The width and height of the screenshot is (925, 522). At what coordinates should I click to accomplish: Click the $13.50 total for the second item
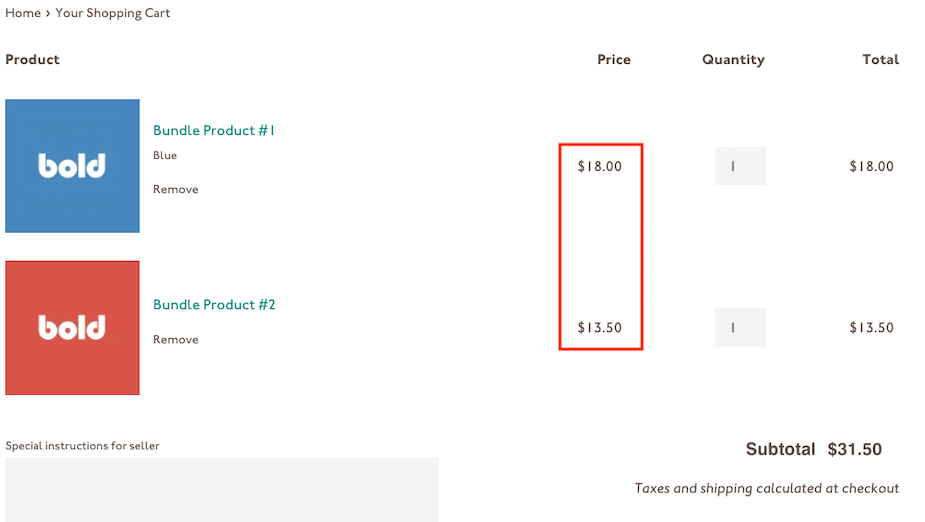(872, 327)
